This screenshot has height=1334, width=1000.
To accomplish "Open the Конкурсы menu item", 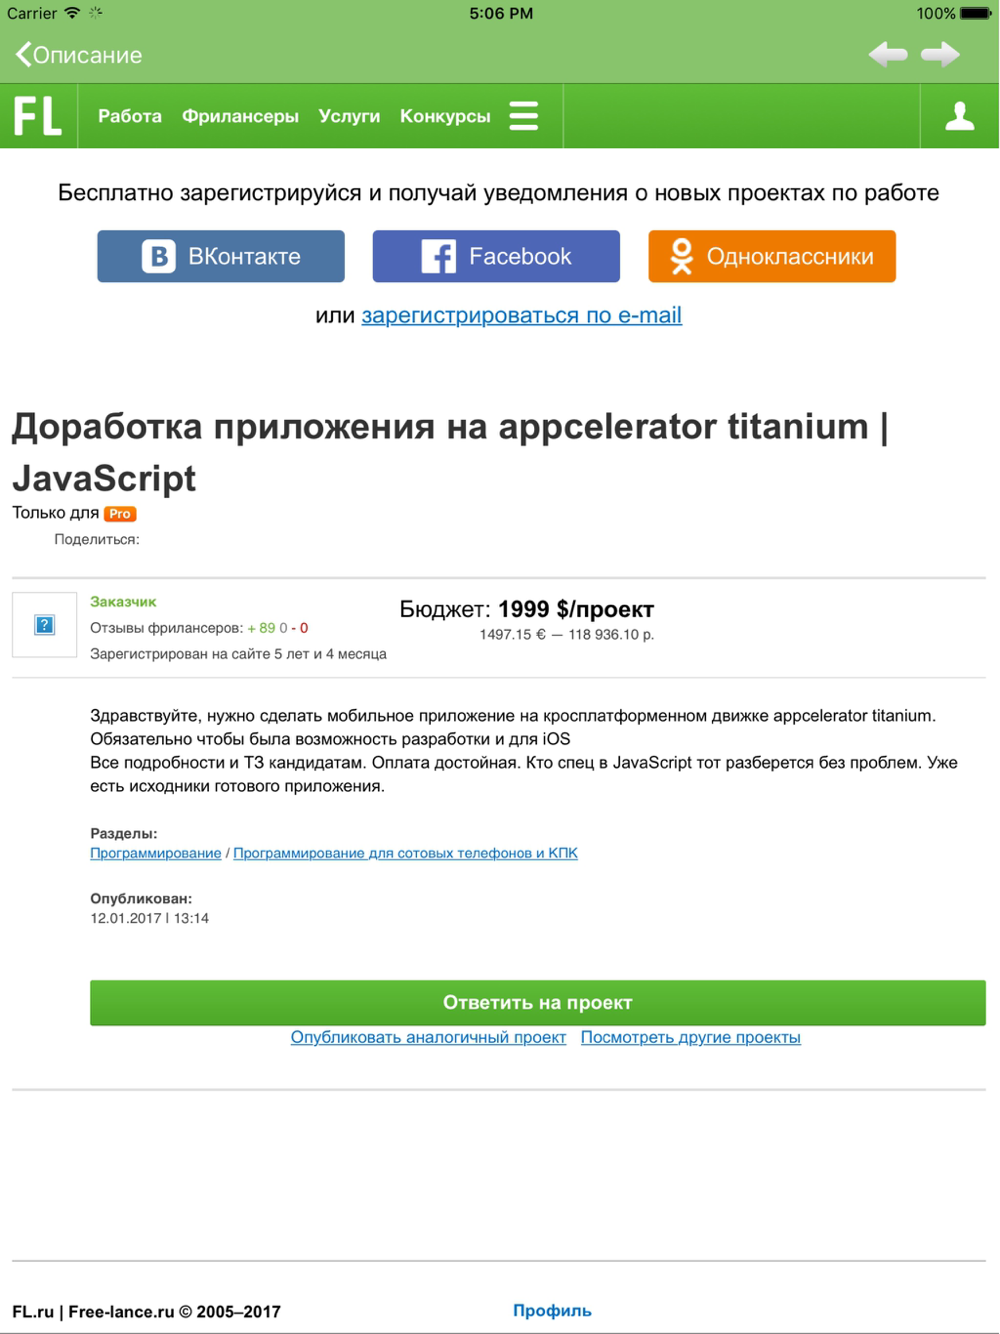I will pos(445,116).
